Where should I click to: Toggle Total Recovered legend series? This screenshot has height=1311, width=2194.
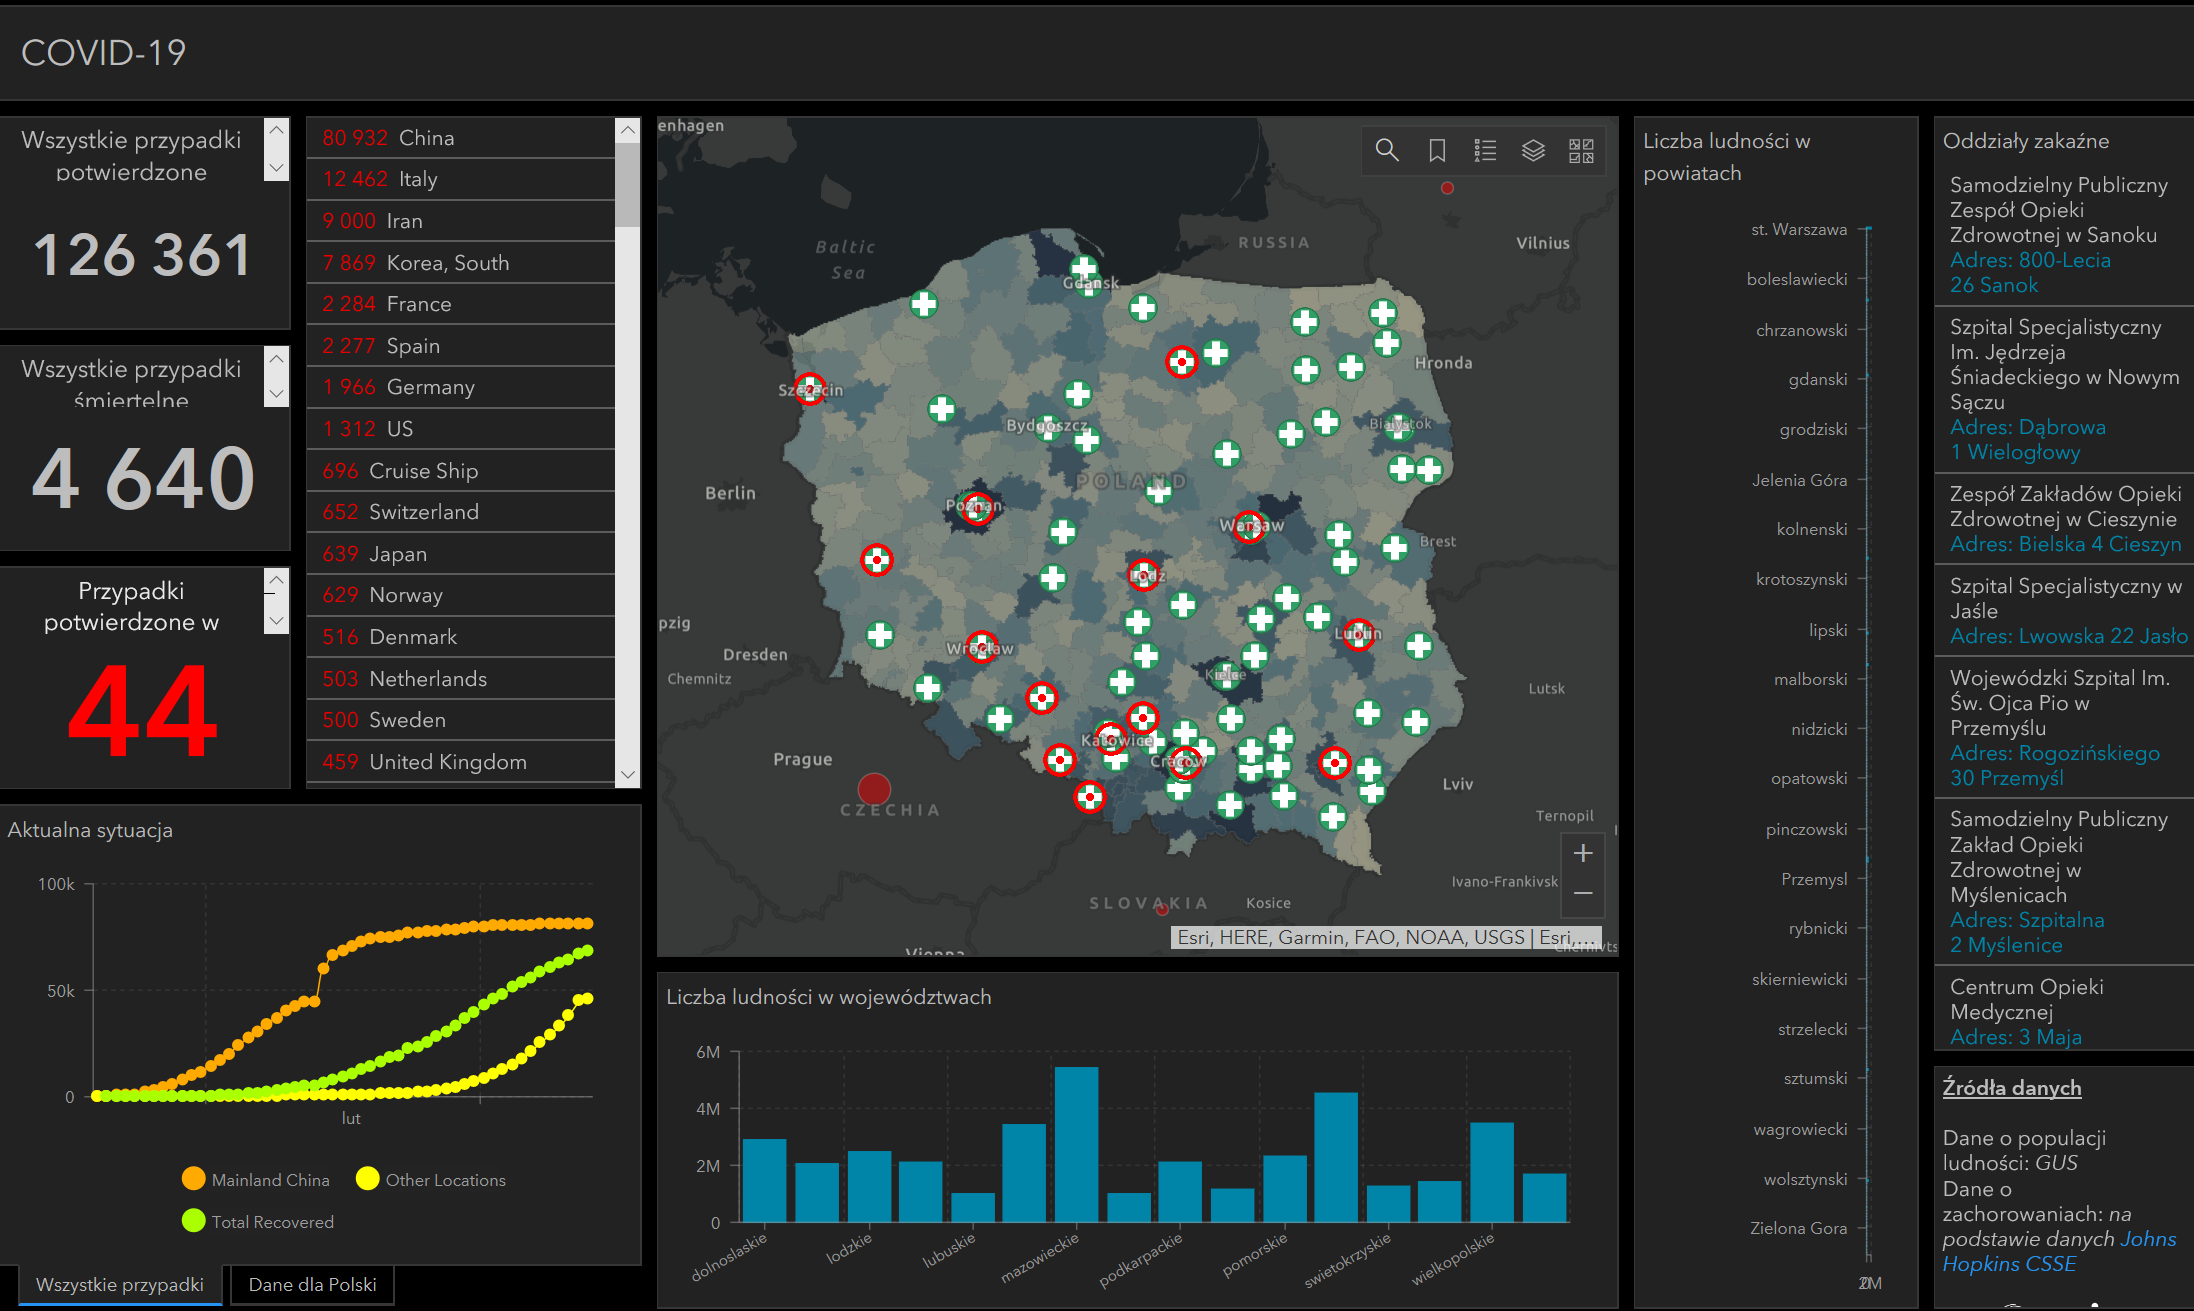tap(258, 1222)
